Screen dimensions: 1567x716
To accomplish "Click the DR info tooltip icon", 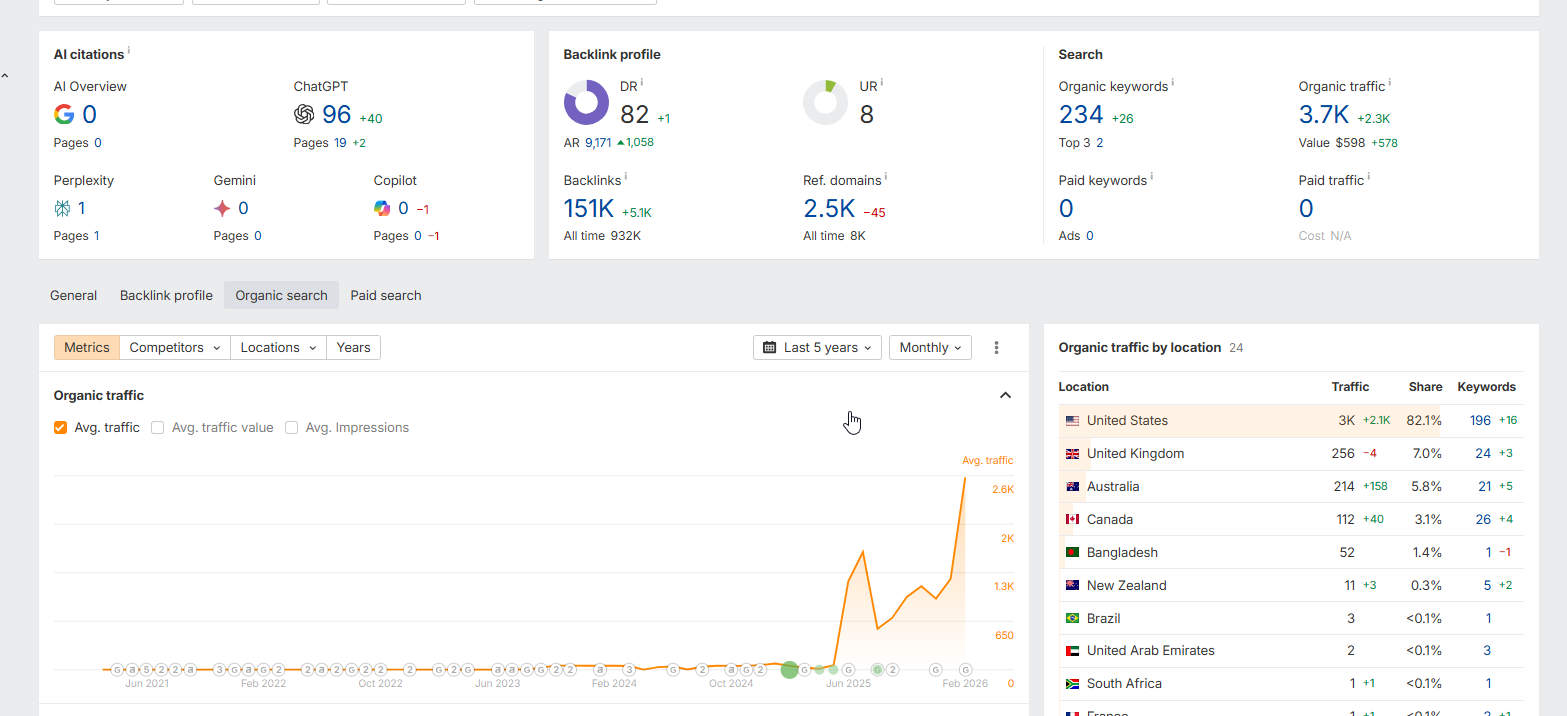I will (642, 83).
